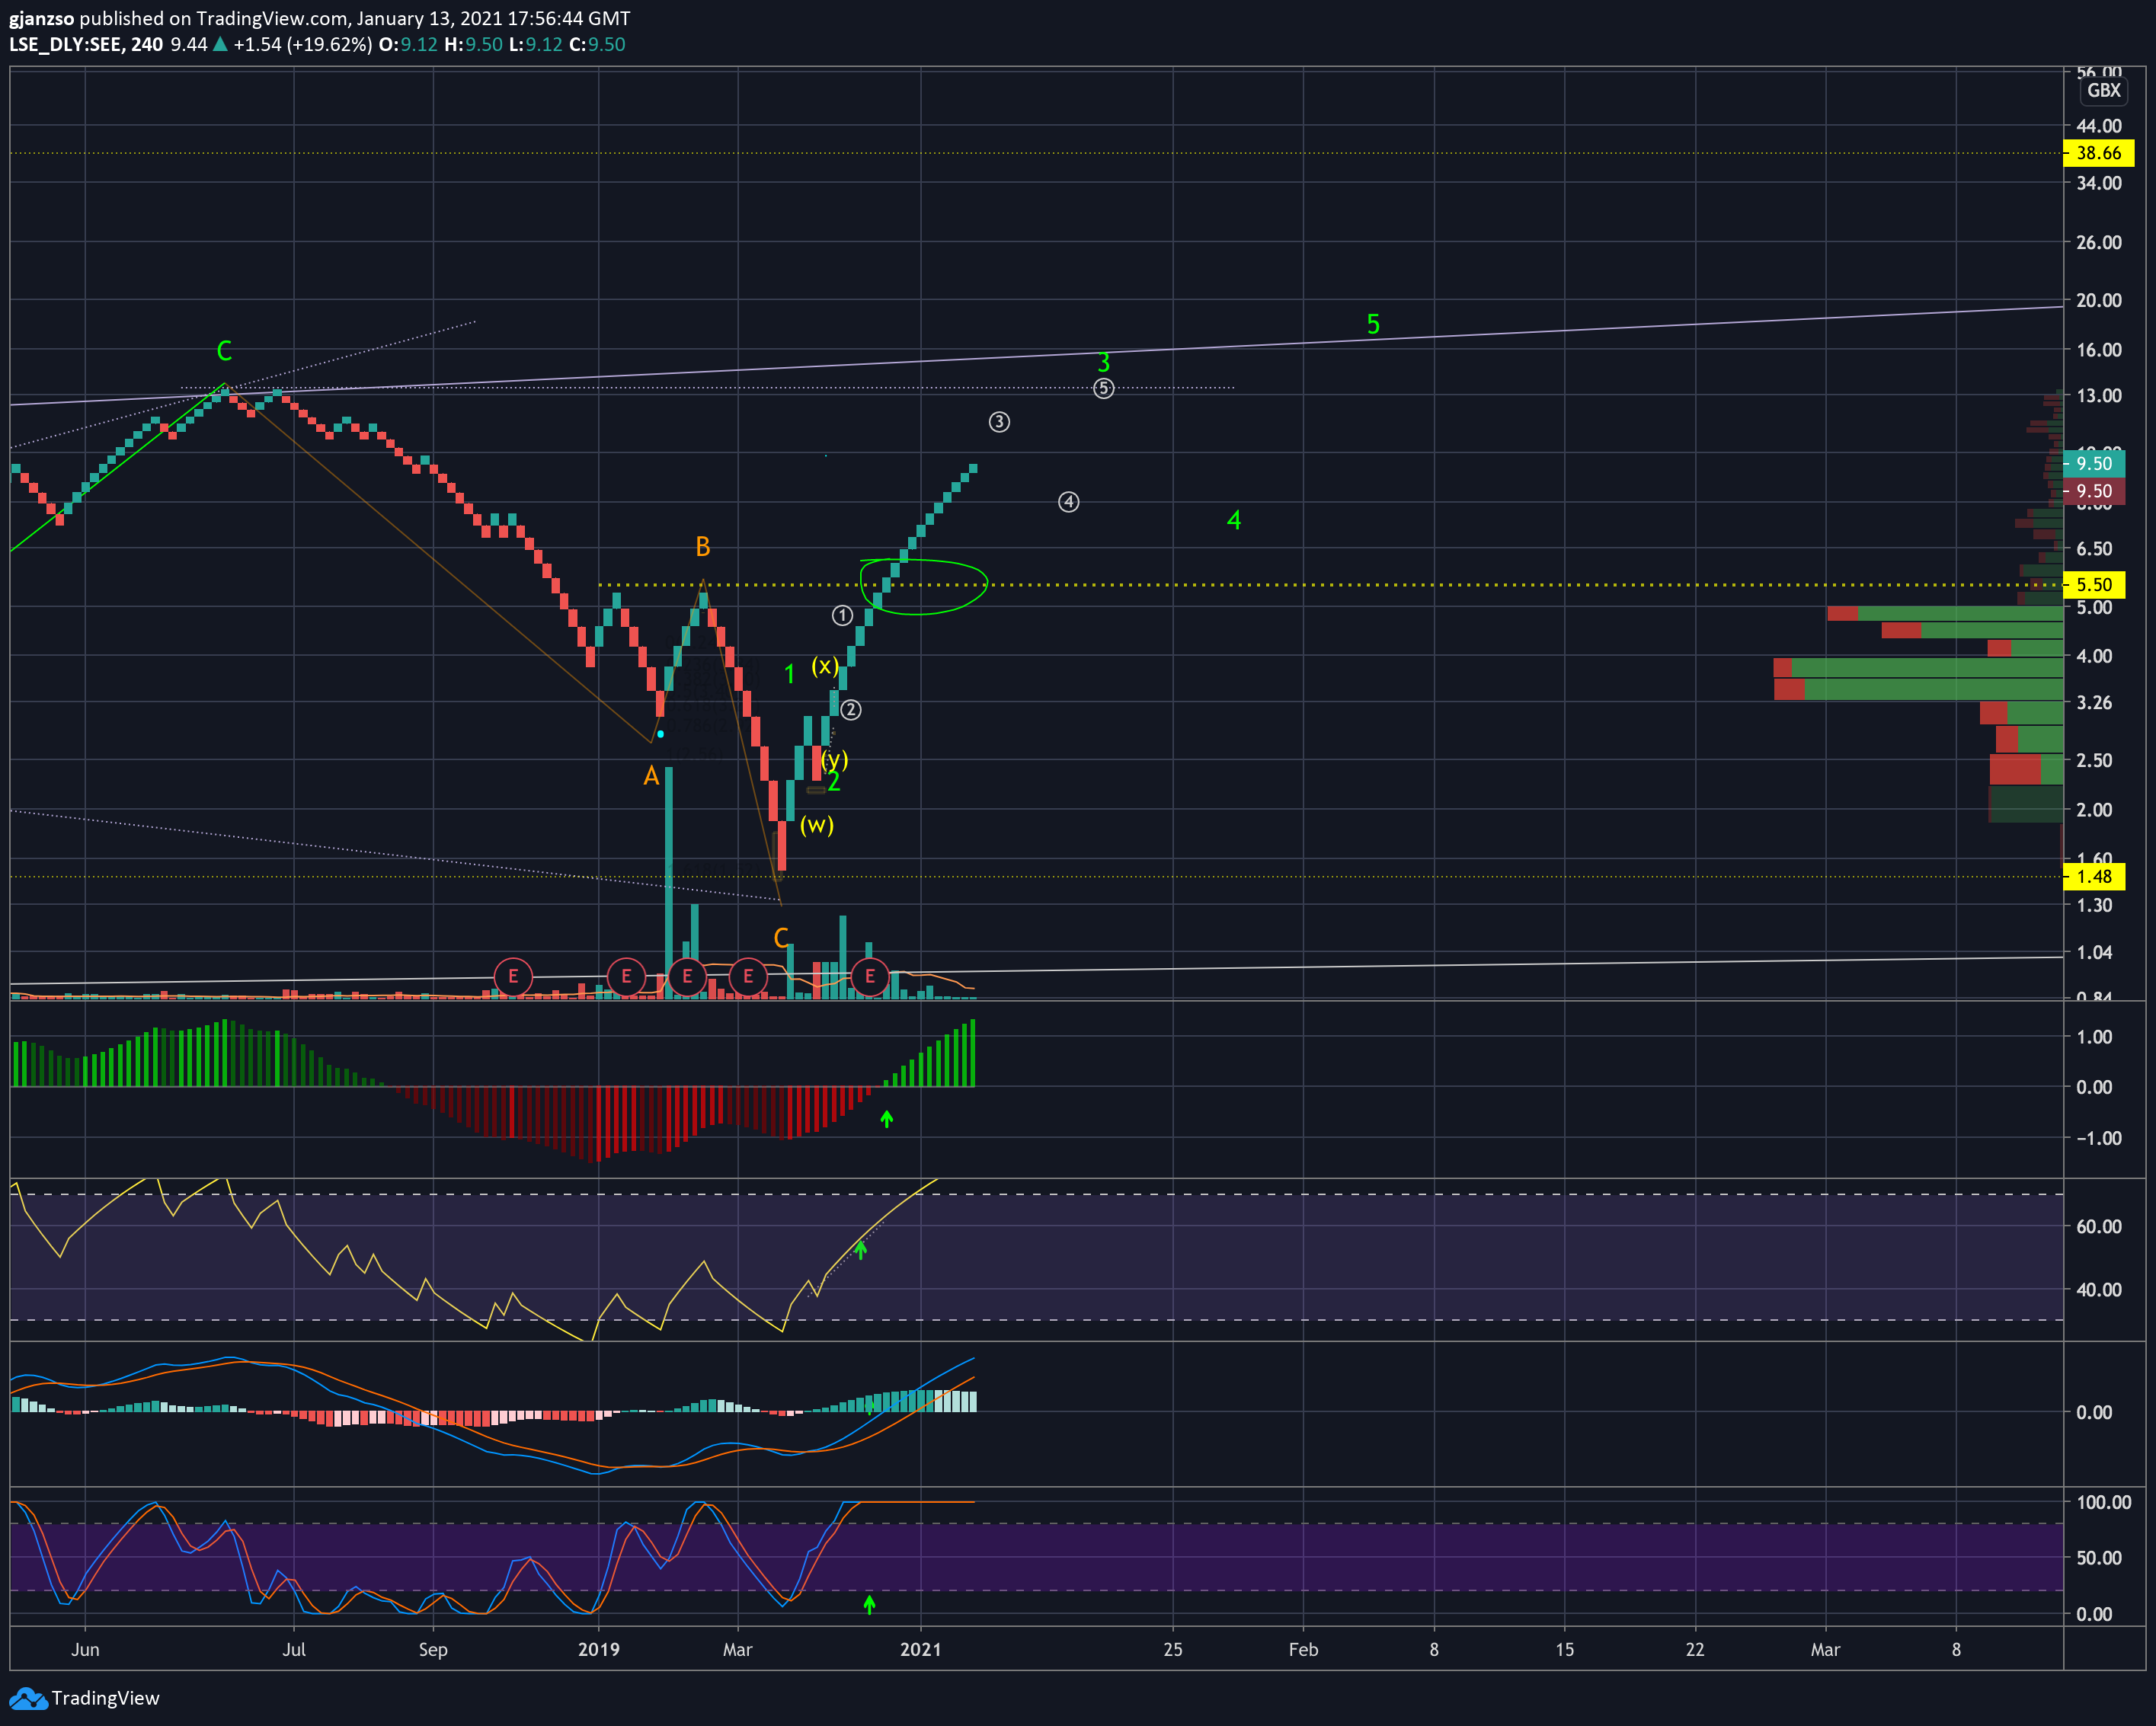
Task: Click the rightmost earnings E marker
Action: (x=870, y=976)
